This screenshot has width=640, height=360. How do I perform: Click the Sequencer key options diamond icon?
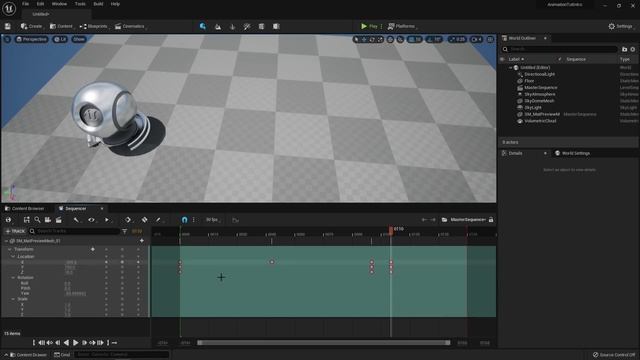click(128, 220)
